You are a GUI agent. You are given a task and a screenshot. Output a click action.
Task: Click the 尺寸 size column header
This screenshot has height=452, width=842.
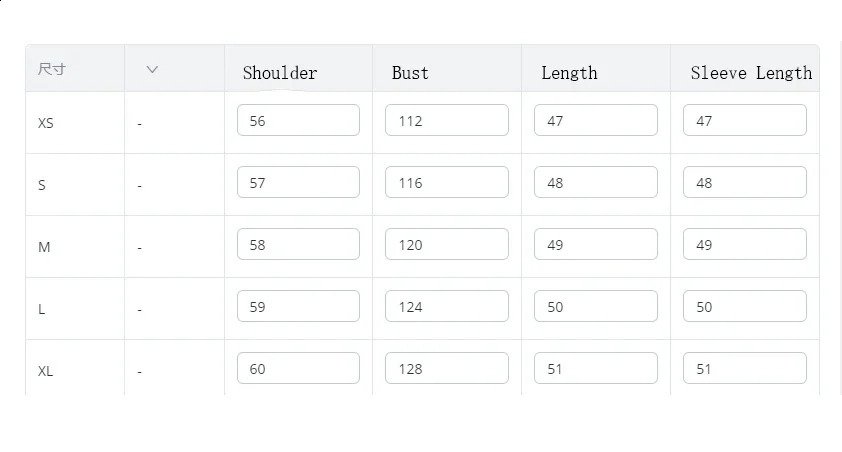[x=52, y=69]
